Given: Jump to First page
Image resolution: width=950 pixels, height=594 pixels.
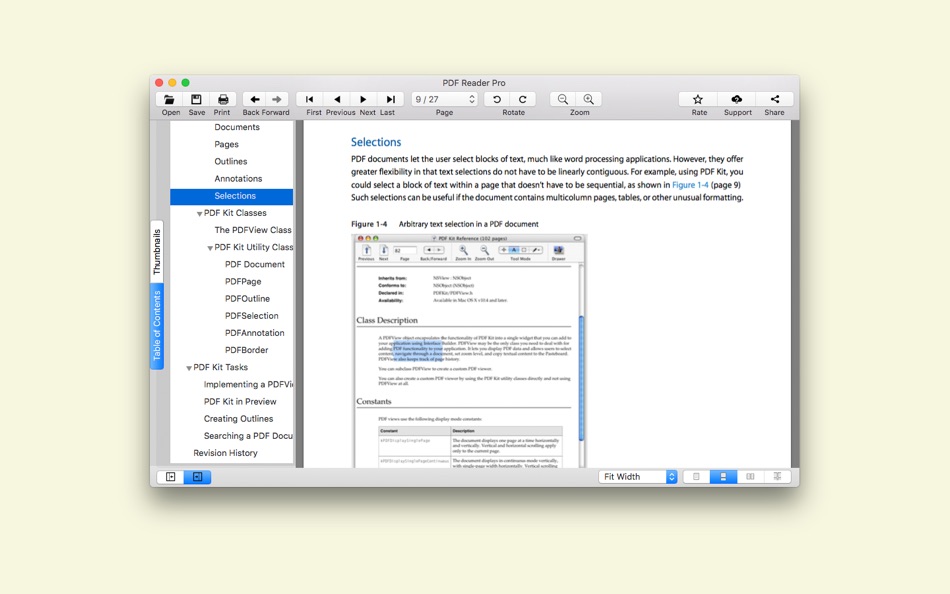Looking at the screenshot, I should pos(310,99).
